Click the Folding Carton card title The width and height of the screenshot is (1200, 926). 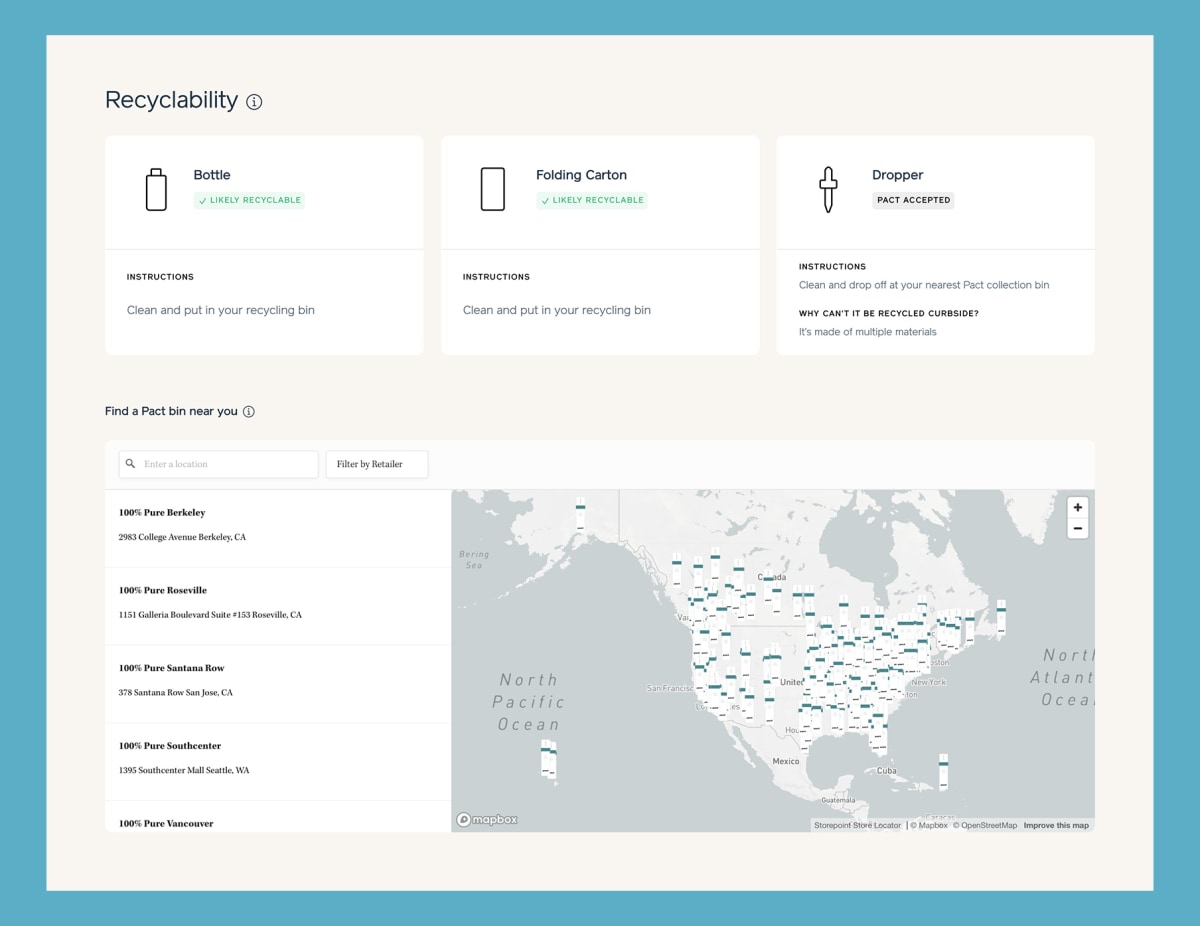[x=581, y=175]
